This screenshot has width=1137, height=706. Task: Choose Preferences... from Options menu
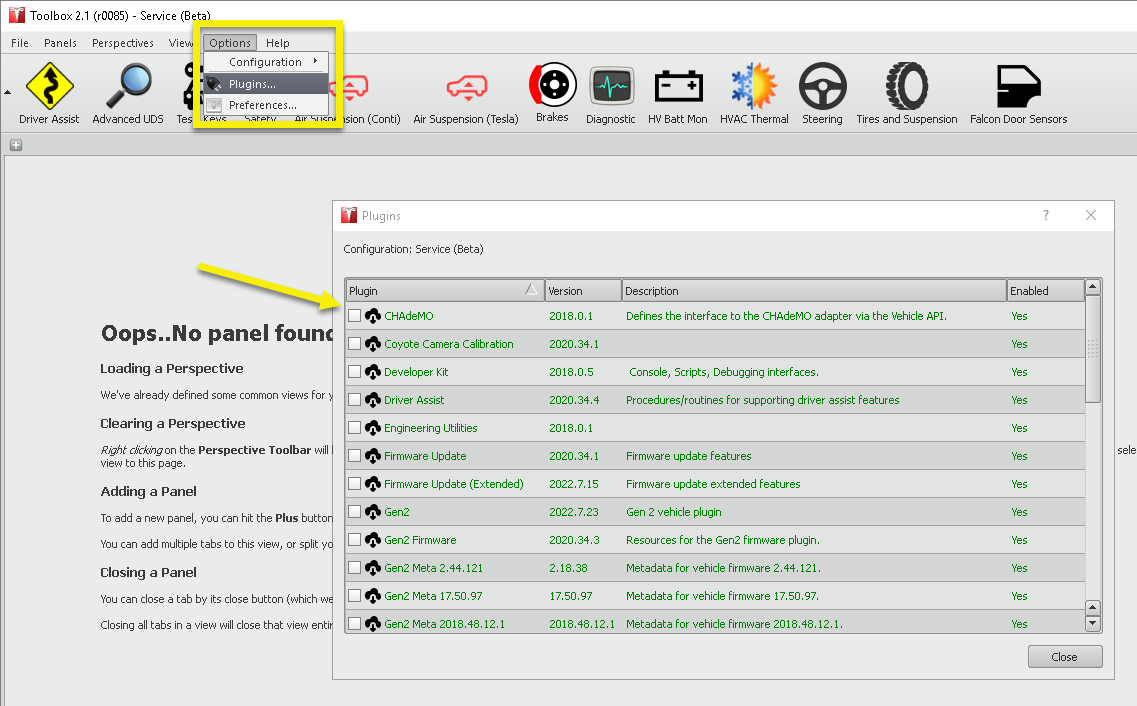262,105
